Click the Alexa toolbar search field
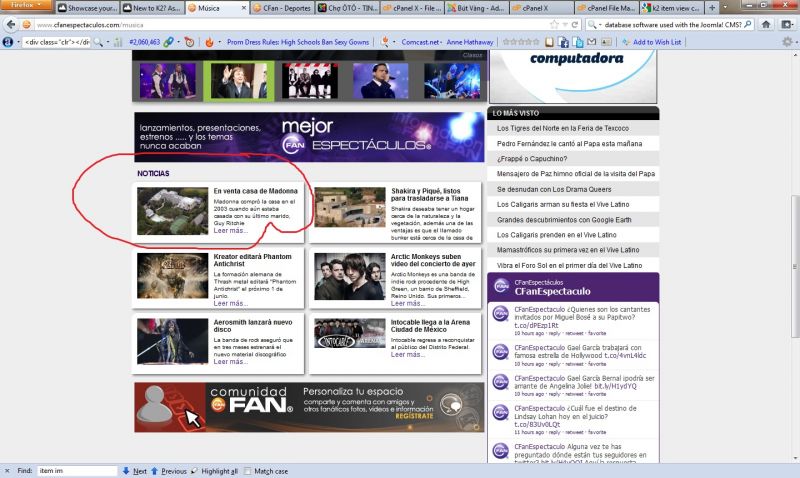 [x=57, y=42]
